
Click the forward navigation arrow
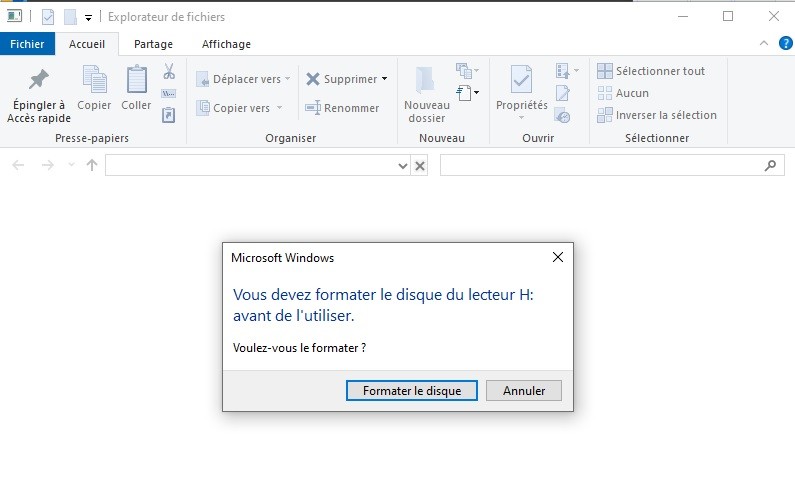click(x=48, y=165)
